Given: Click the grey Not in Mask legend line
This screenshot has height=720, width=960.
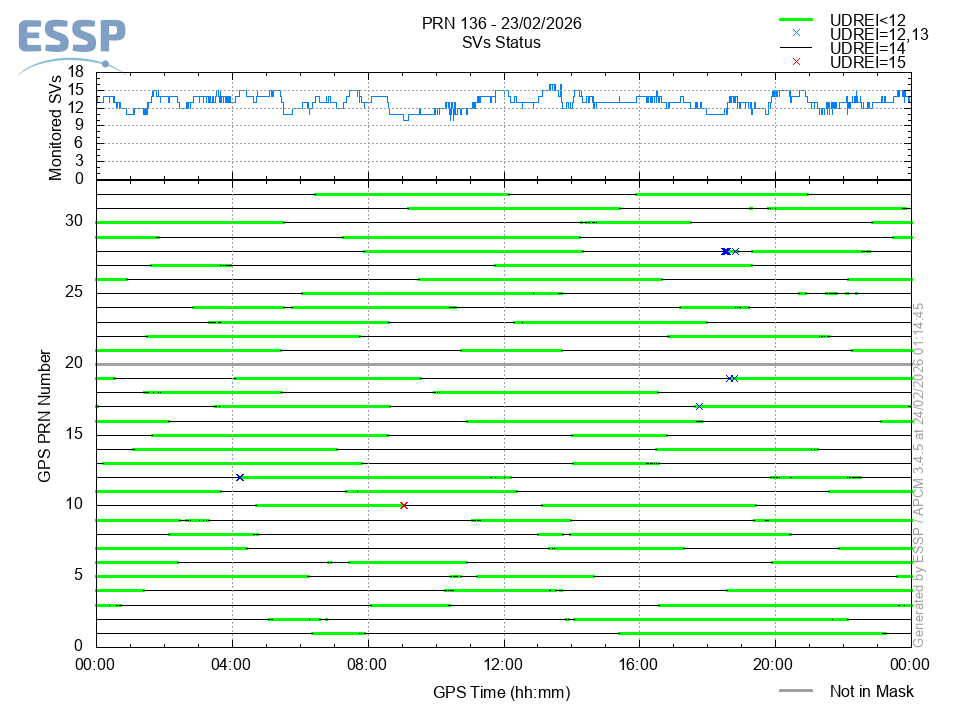Looking at the screenshot, I should (x=797, y=691).
